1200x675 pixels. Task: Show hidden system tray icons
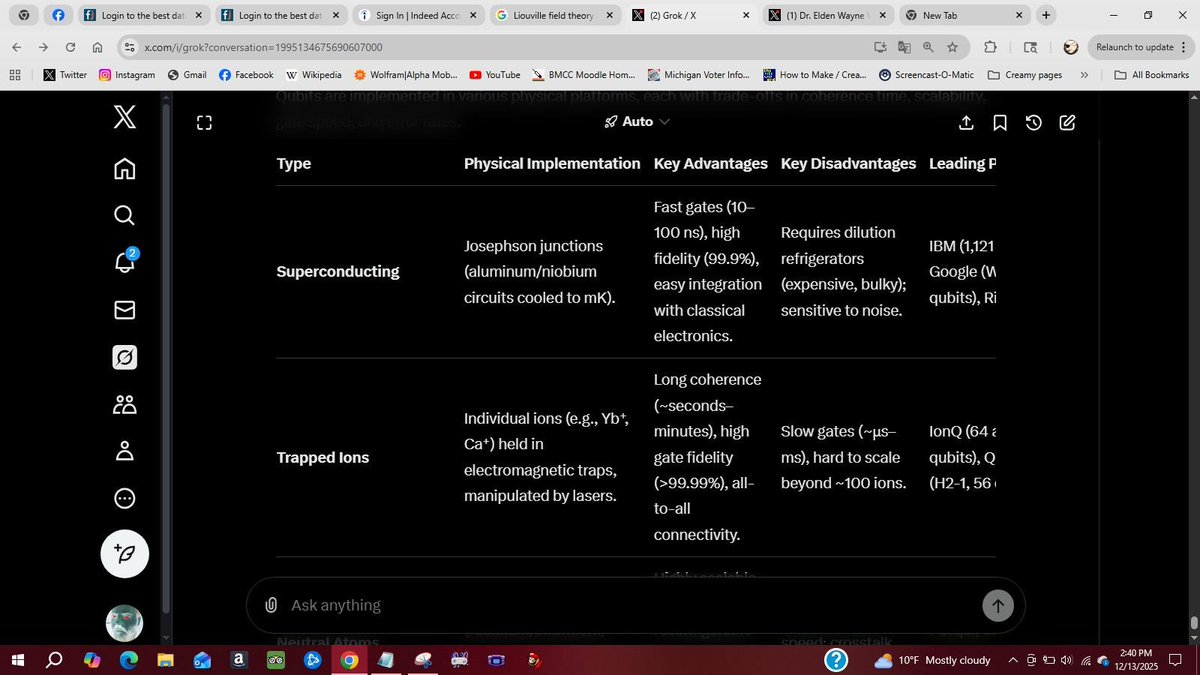[x=1013, y=660]
